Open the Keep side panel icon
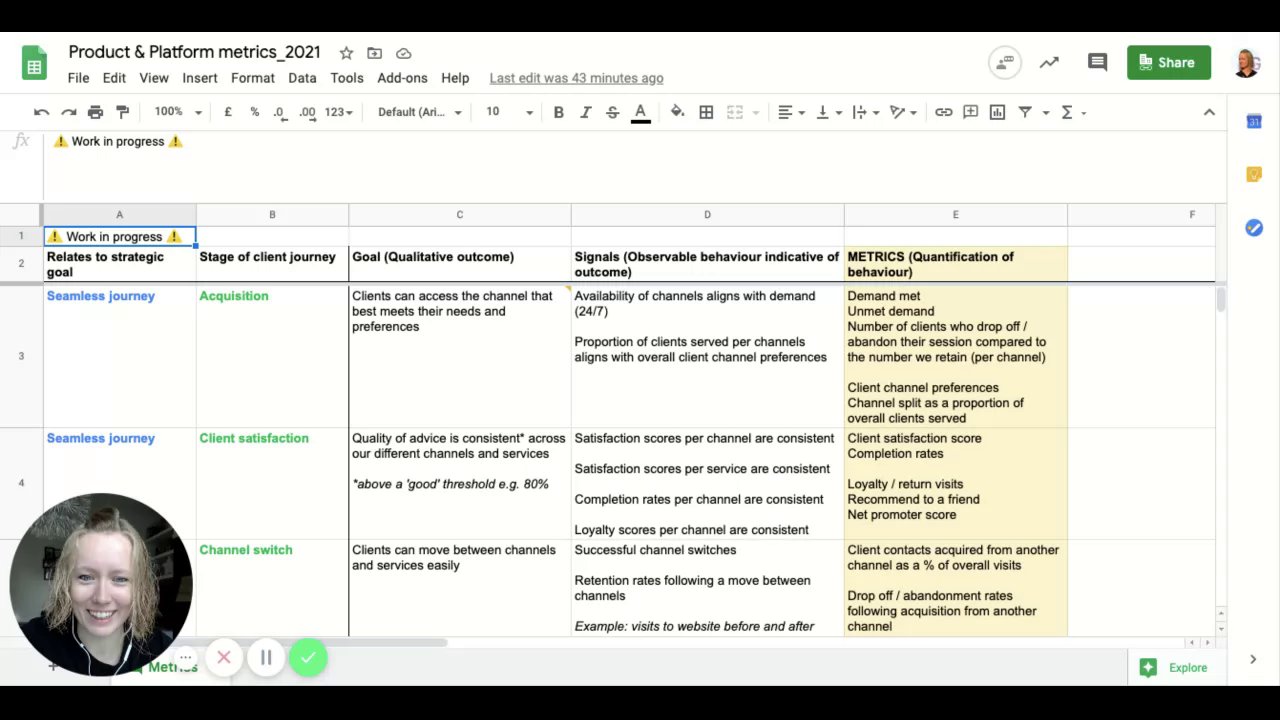The height and width of the screenshot is (720, 1280). pyautogui.click(x=1254, y=175)
